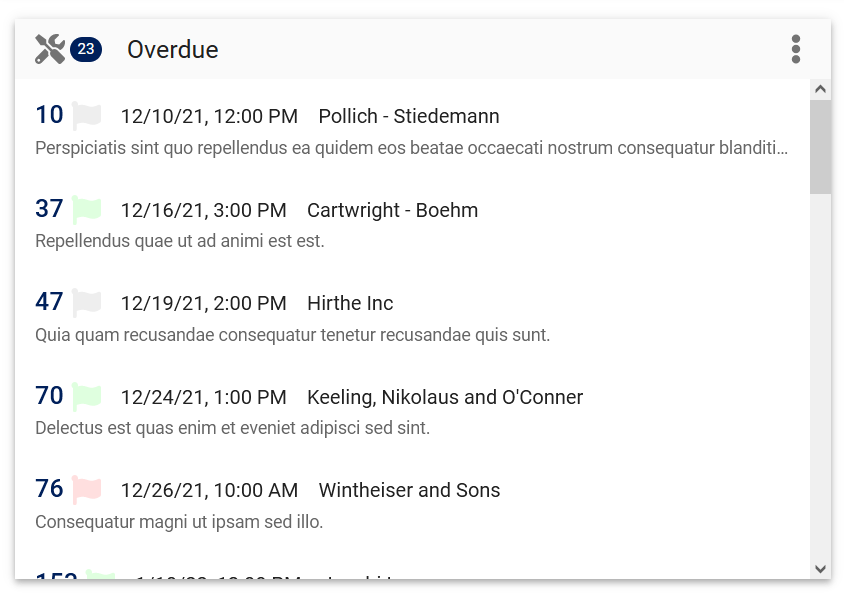The height and width of the screenshot is (599, 844).
Task: Click the red flag on item 76
Action: click(87, 490)
